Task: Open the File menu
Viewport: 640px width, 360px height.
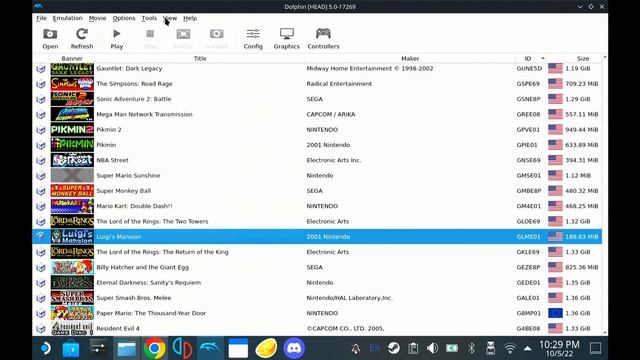Action: (x=41, y=18)
